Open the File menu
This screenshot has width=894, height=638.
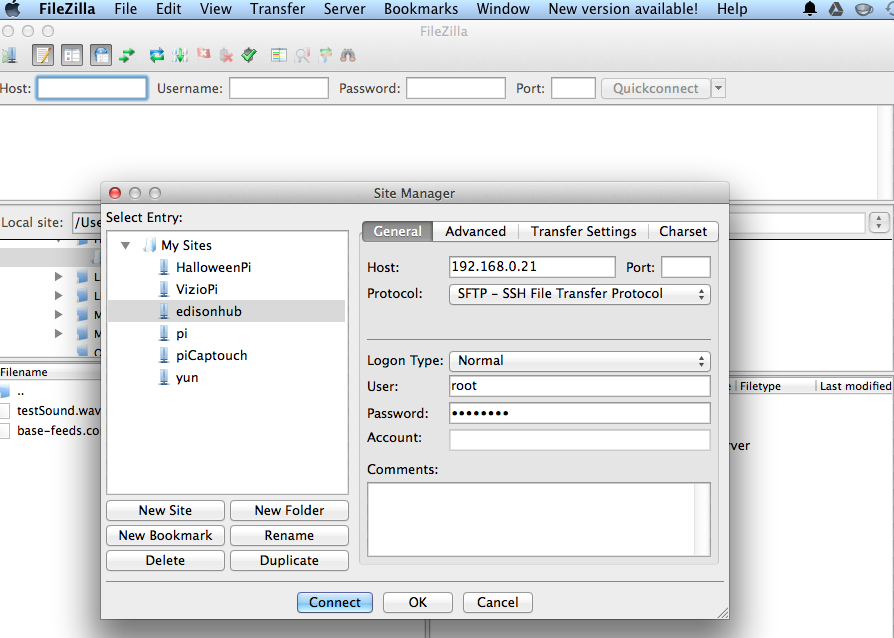point(125,9)
